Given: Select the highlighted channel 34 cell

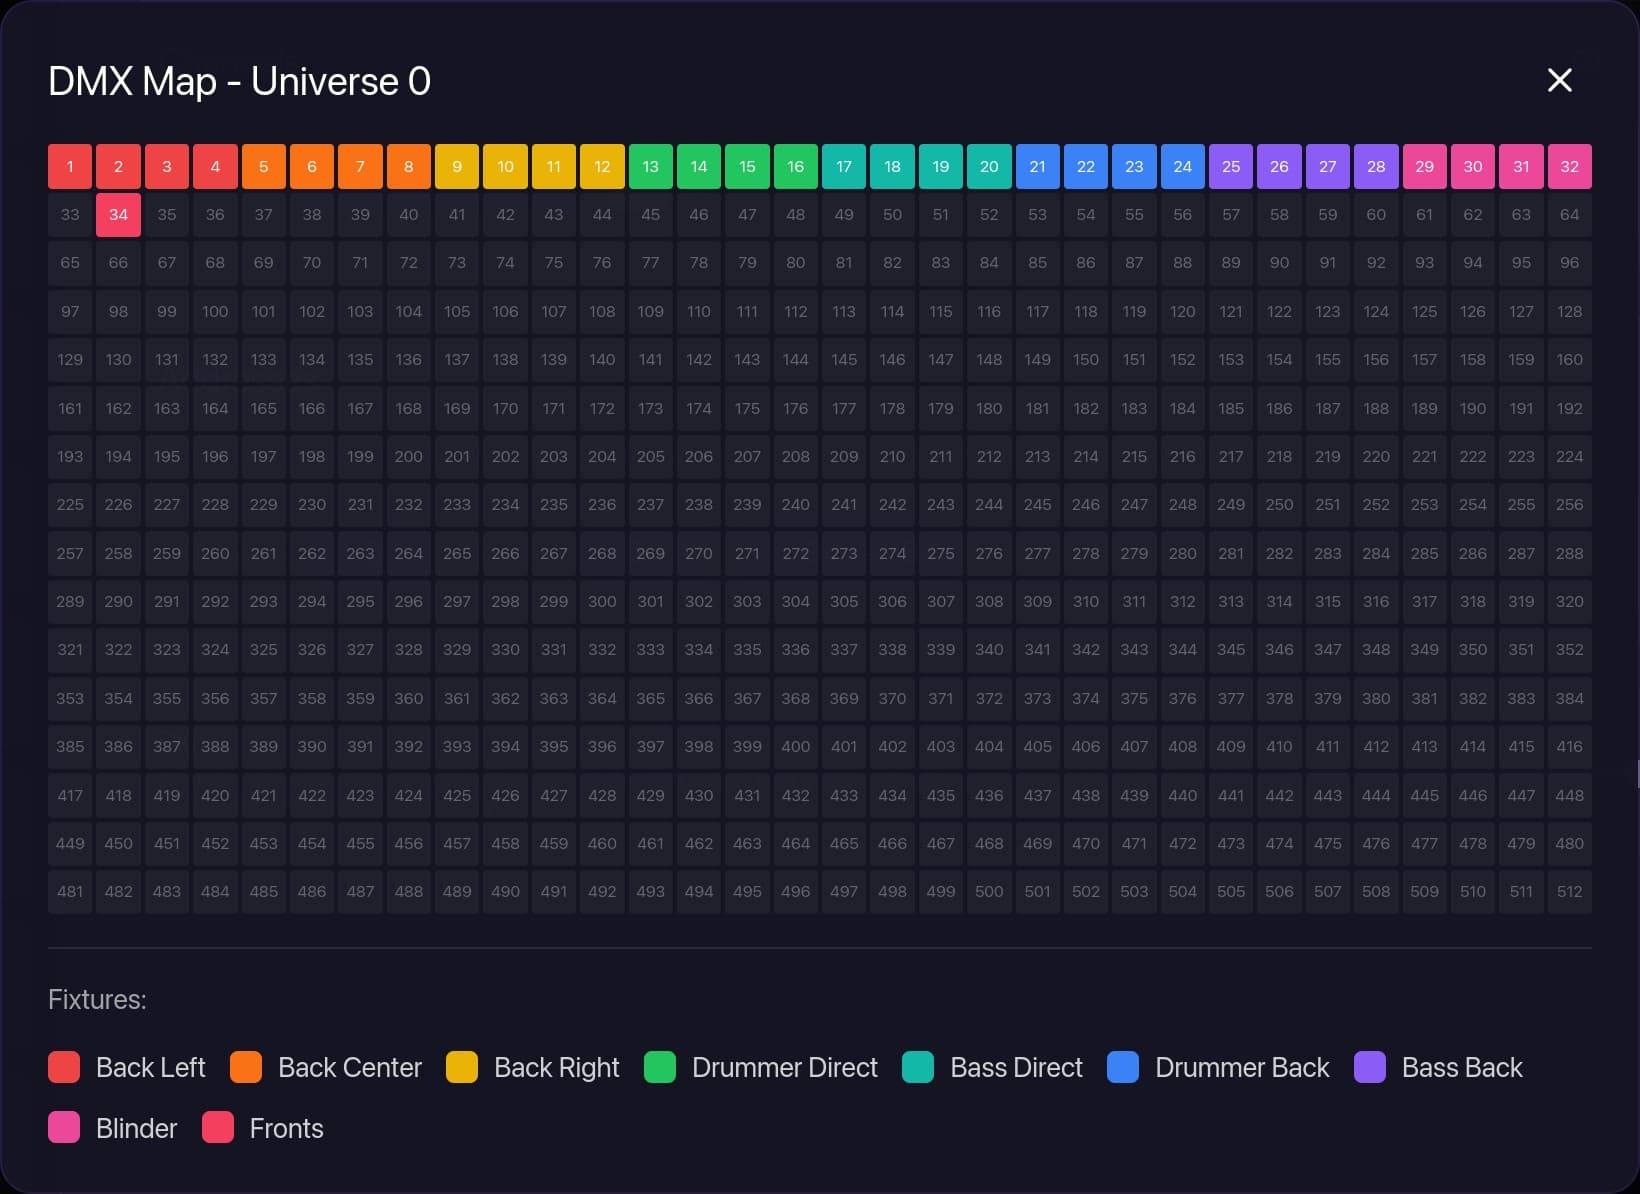Looking at the screenshot, I should click(118, 215).
